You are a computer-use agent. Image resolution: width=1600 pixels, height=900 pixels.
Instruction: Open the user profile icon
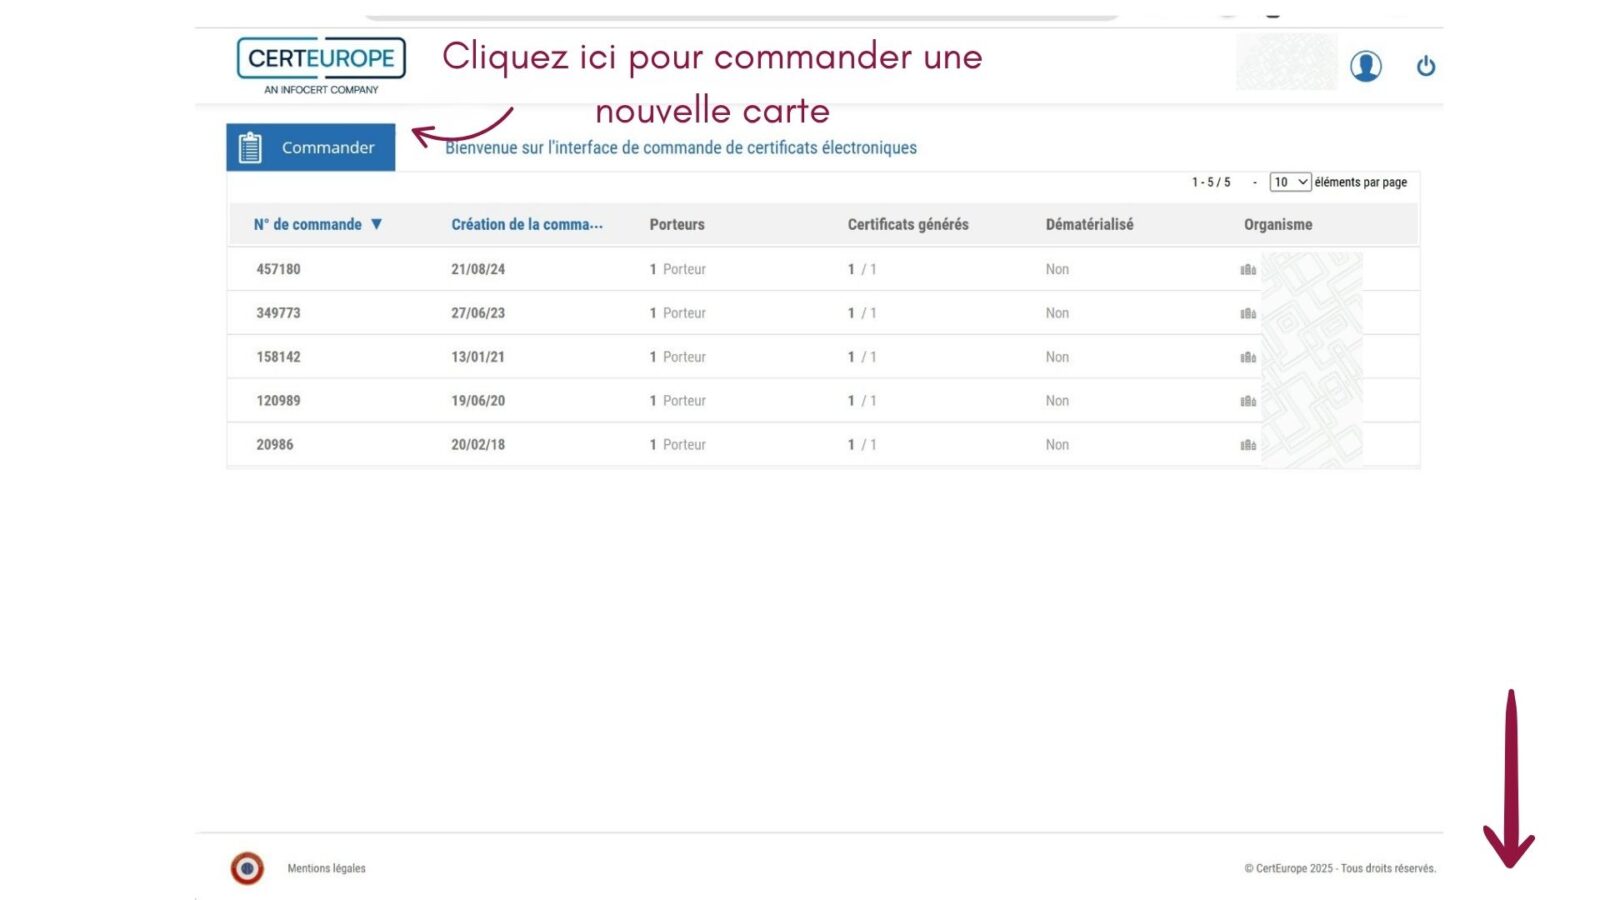tap(1365, 66)
